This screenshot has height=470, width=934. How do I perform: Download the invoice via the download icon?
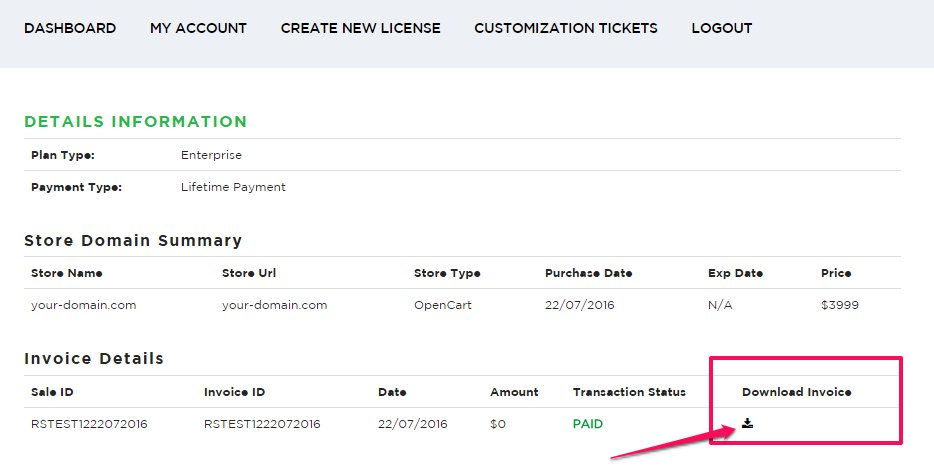click(x=748, y=423)
